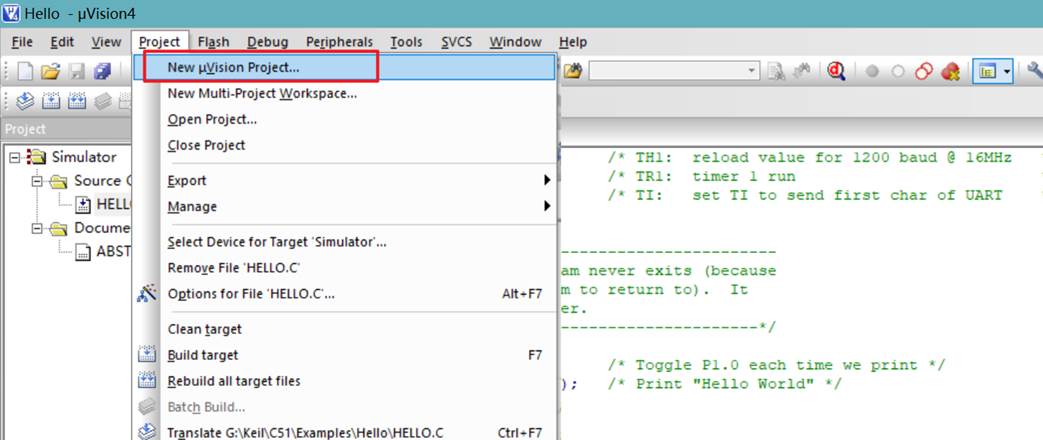
Task: Click the Translate toolbar icon
Action: 25,101
